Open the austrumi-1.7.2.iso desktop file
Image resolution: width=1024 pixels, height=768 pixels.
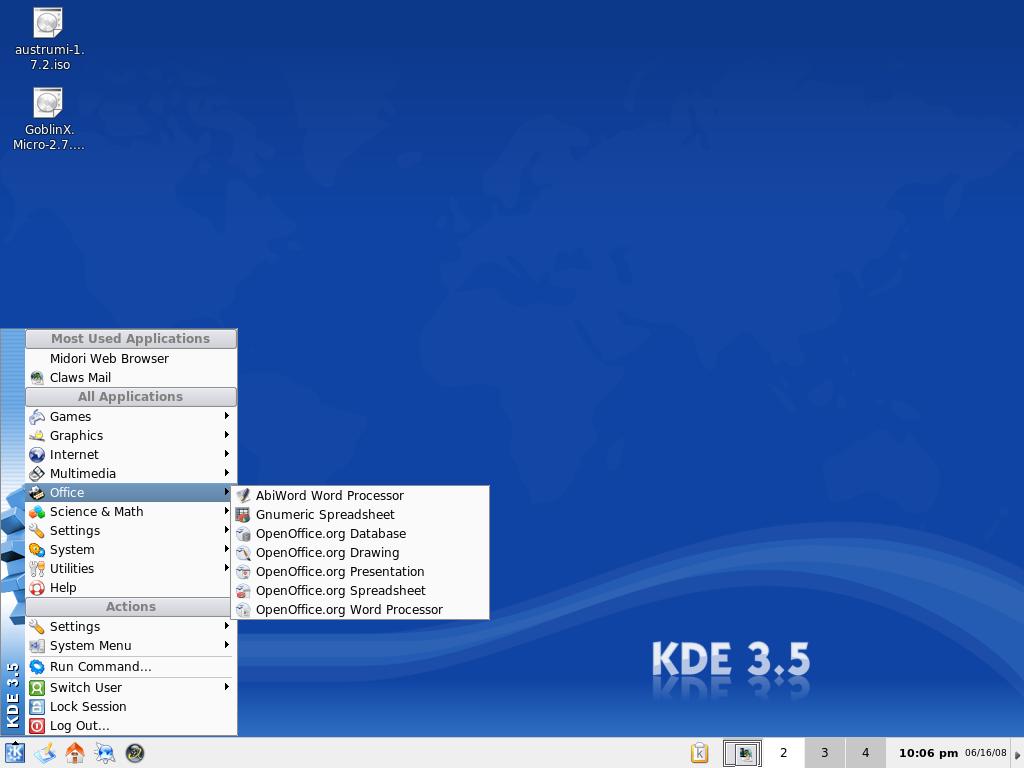click(48, 24)
